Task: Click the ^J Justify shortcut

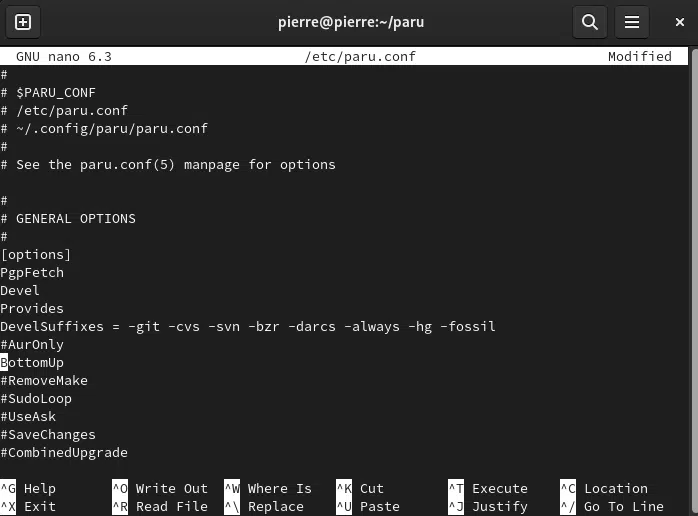Action: point(488,507)
